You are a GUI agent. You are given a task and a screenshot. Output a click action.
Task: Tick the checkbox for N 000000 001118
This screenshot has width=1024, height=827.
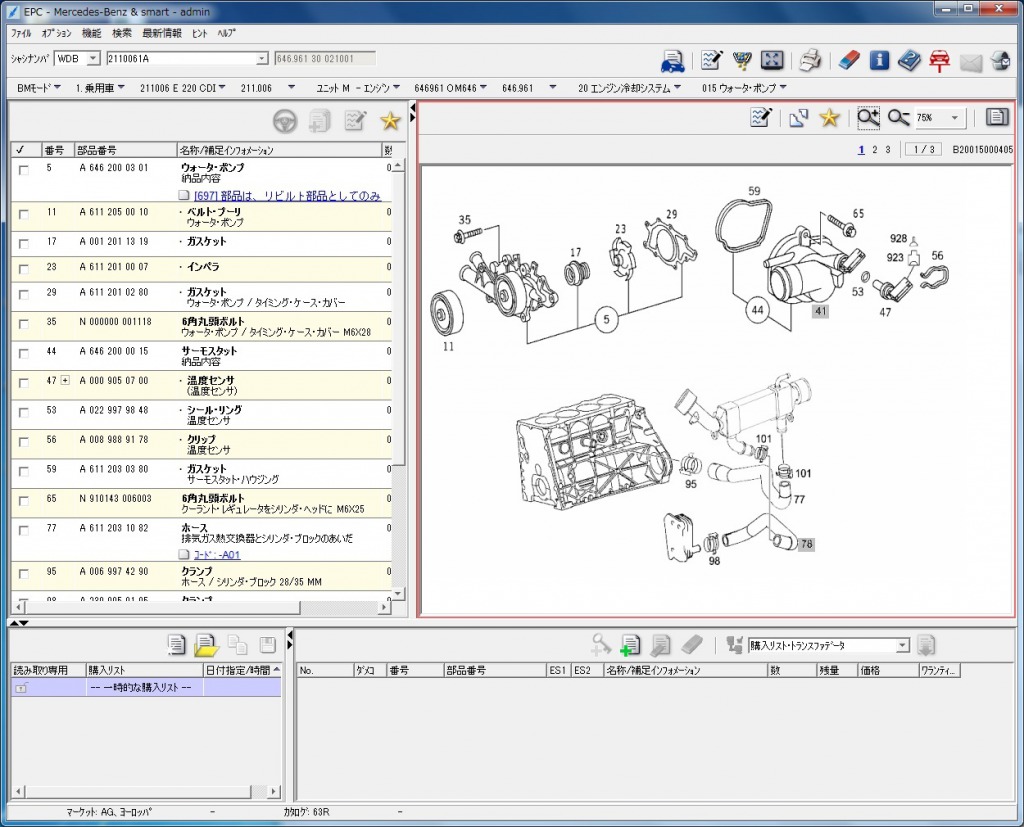pos(24,324)
